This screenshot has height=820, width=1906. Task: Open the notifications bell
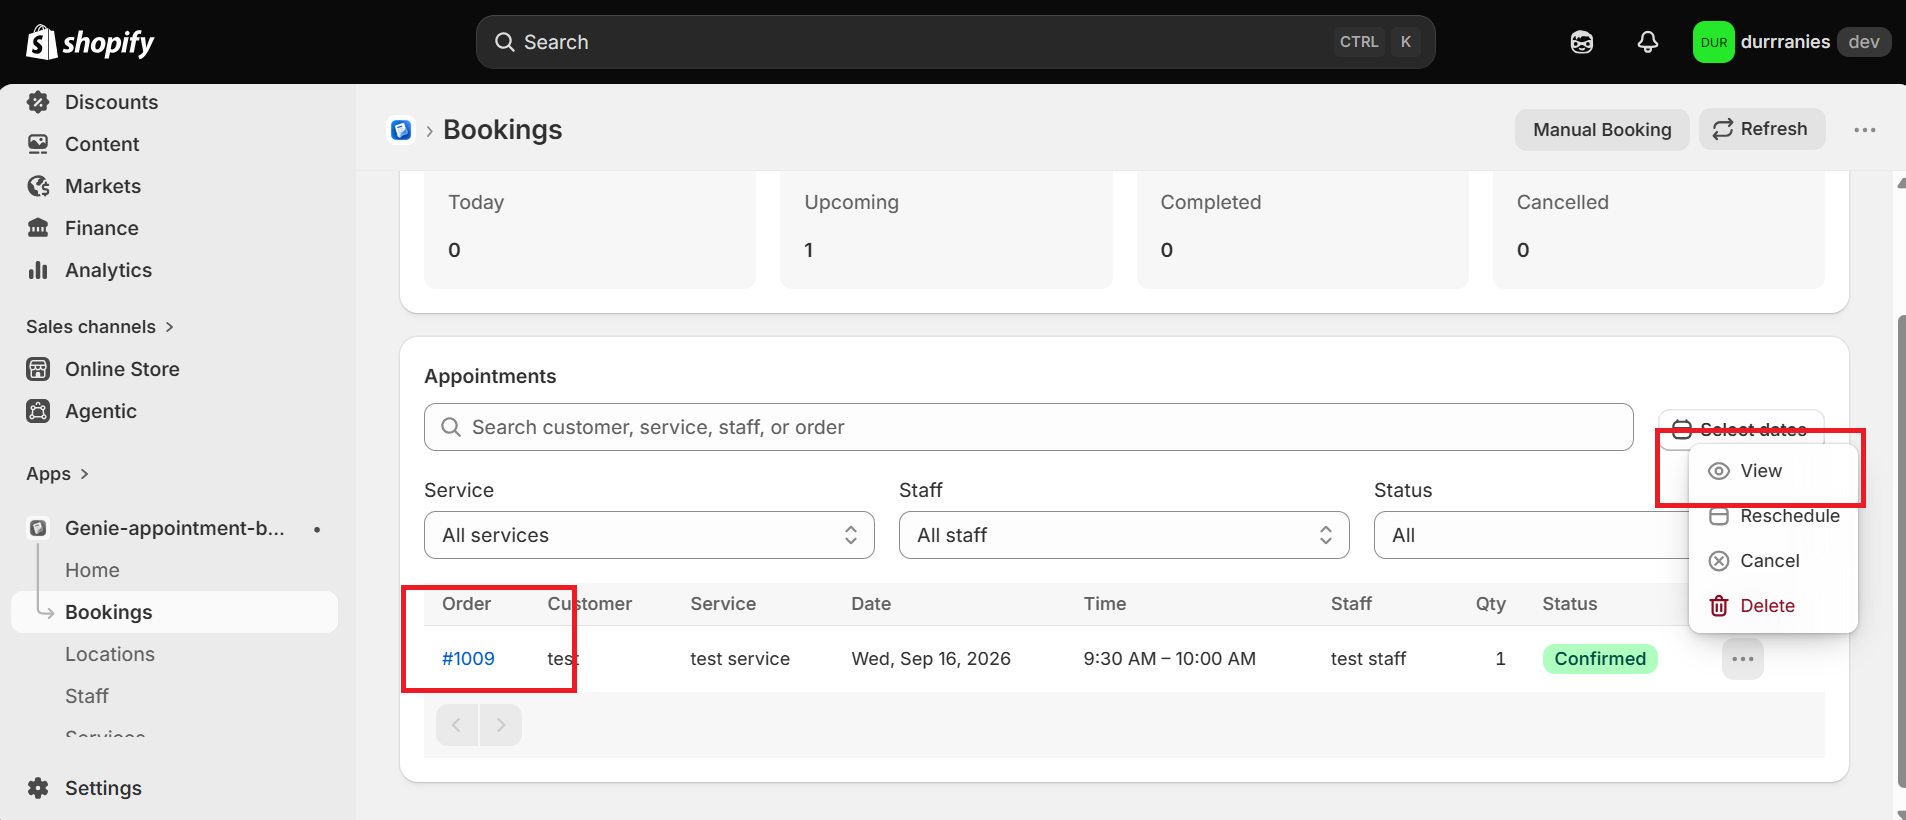point(1648,42)
